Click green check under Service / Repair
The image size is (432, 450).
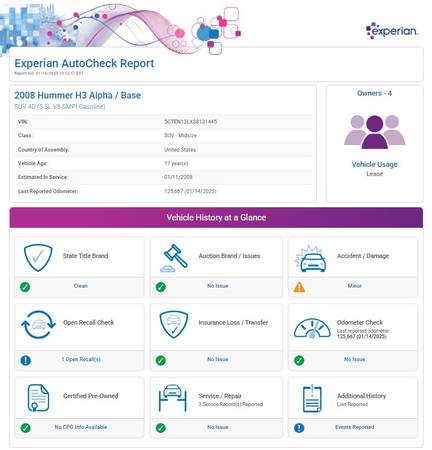161,428
